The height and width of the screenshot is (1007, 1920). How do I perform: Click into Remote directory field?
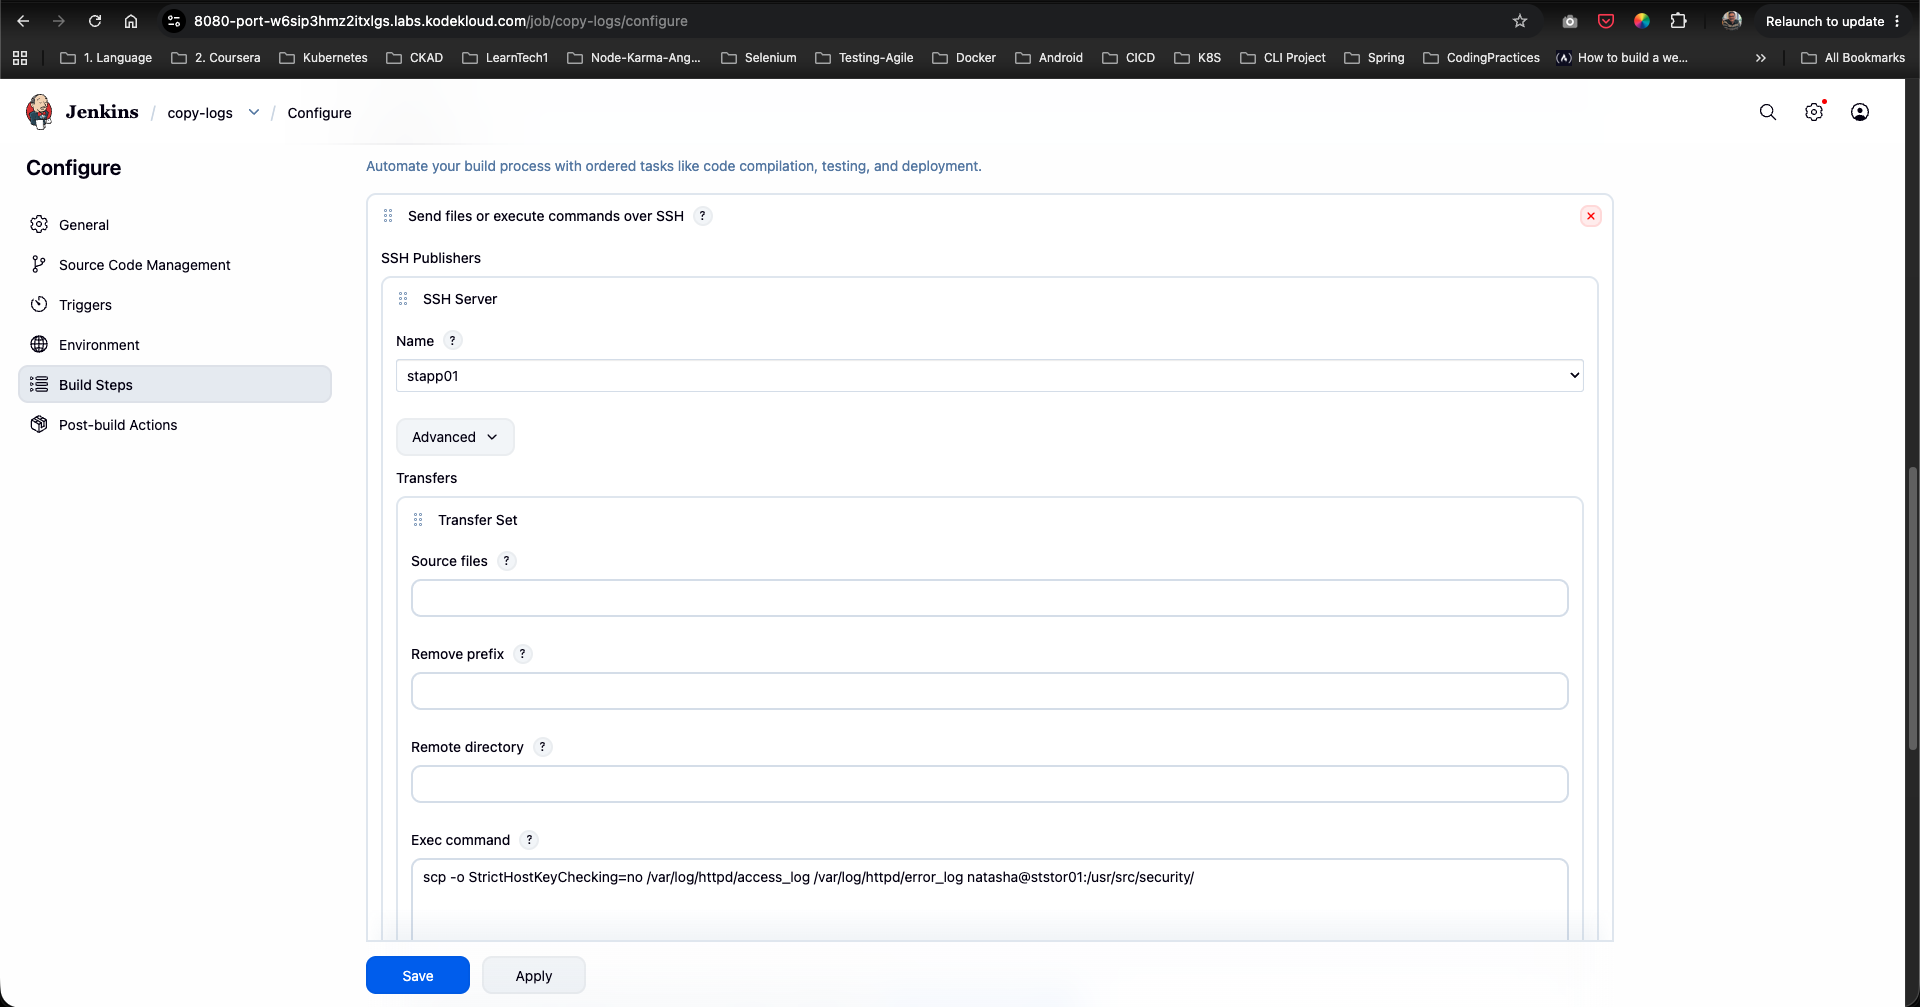(990, 784)
